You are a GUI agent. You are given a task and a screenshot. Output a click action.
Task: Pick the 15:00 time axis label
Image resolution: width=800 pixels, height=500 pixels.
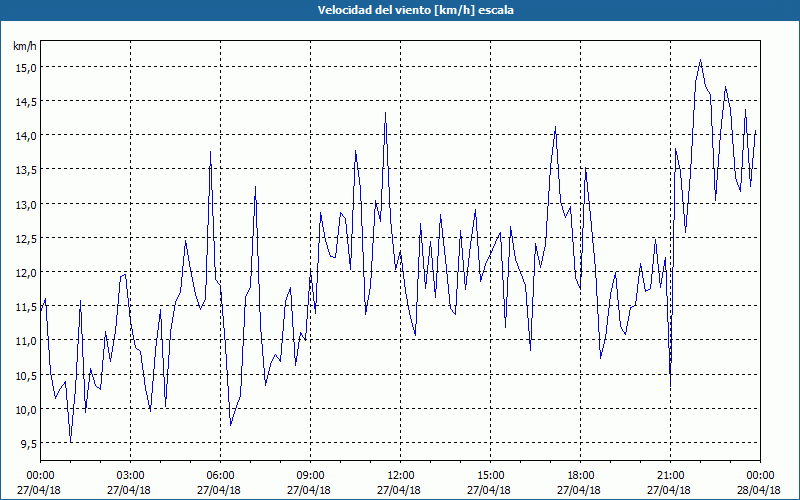tap(490, 476)
